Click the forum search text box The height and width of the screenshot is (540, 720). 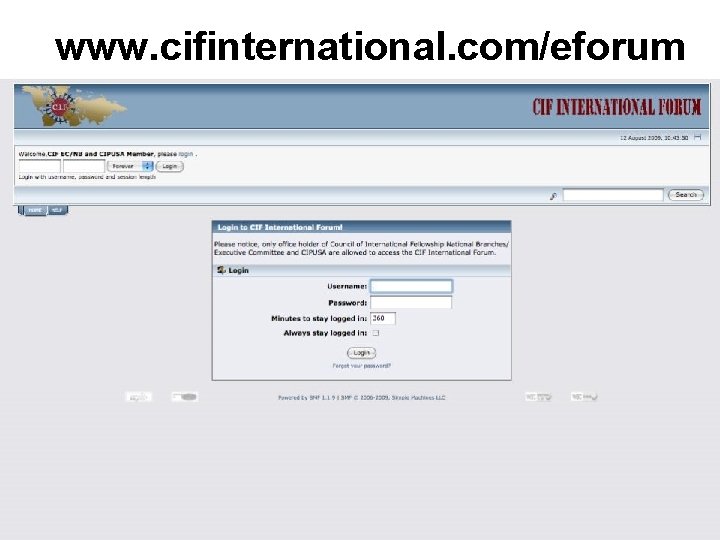click(613, 195)
